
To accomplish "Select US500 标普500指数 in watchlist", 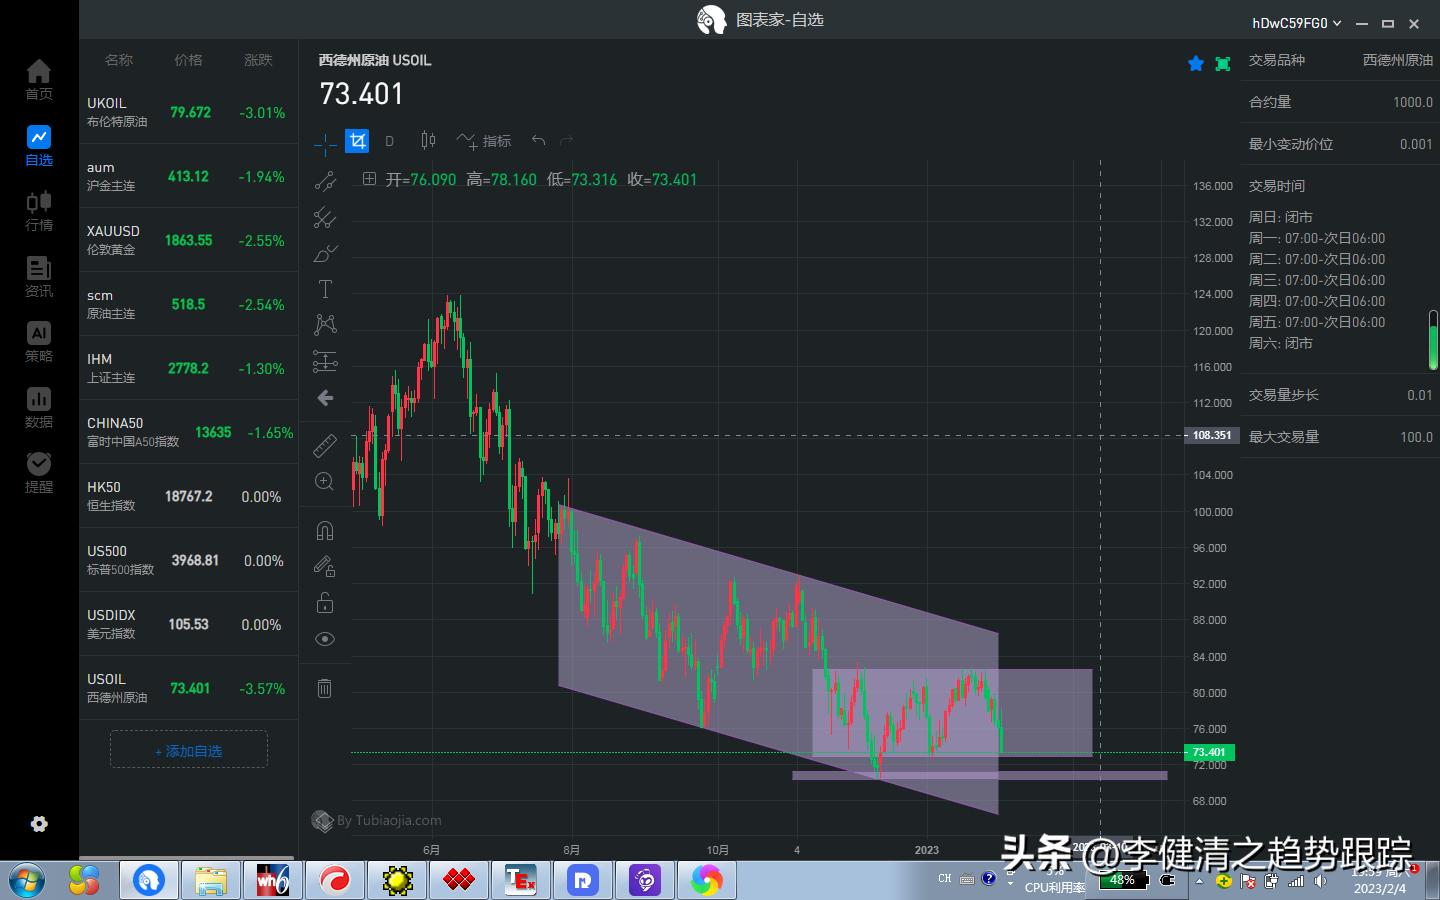I will (x=189, y=560).
